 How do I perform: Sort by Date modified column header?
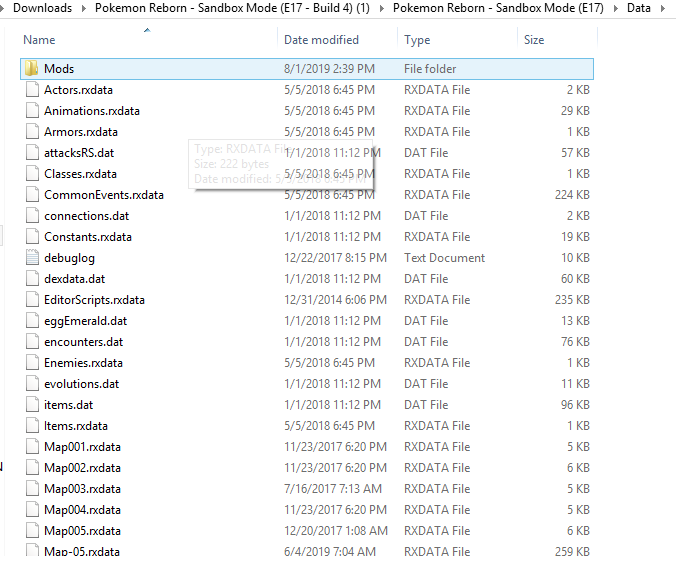(x=321, y=40)
